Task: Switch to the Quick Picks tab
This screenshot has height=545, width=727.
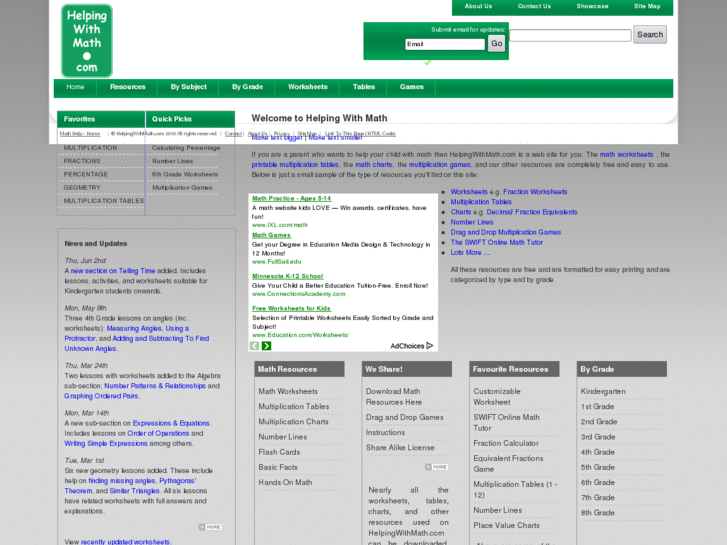Action: click(191, 119)
